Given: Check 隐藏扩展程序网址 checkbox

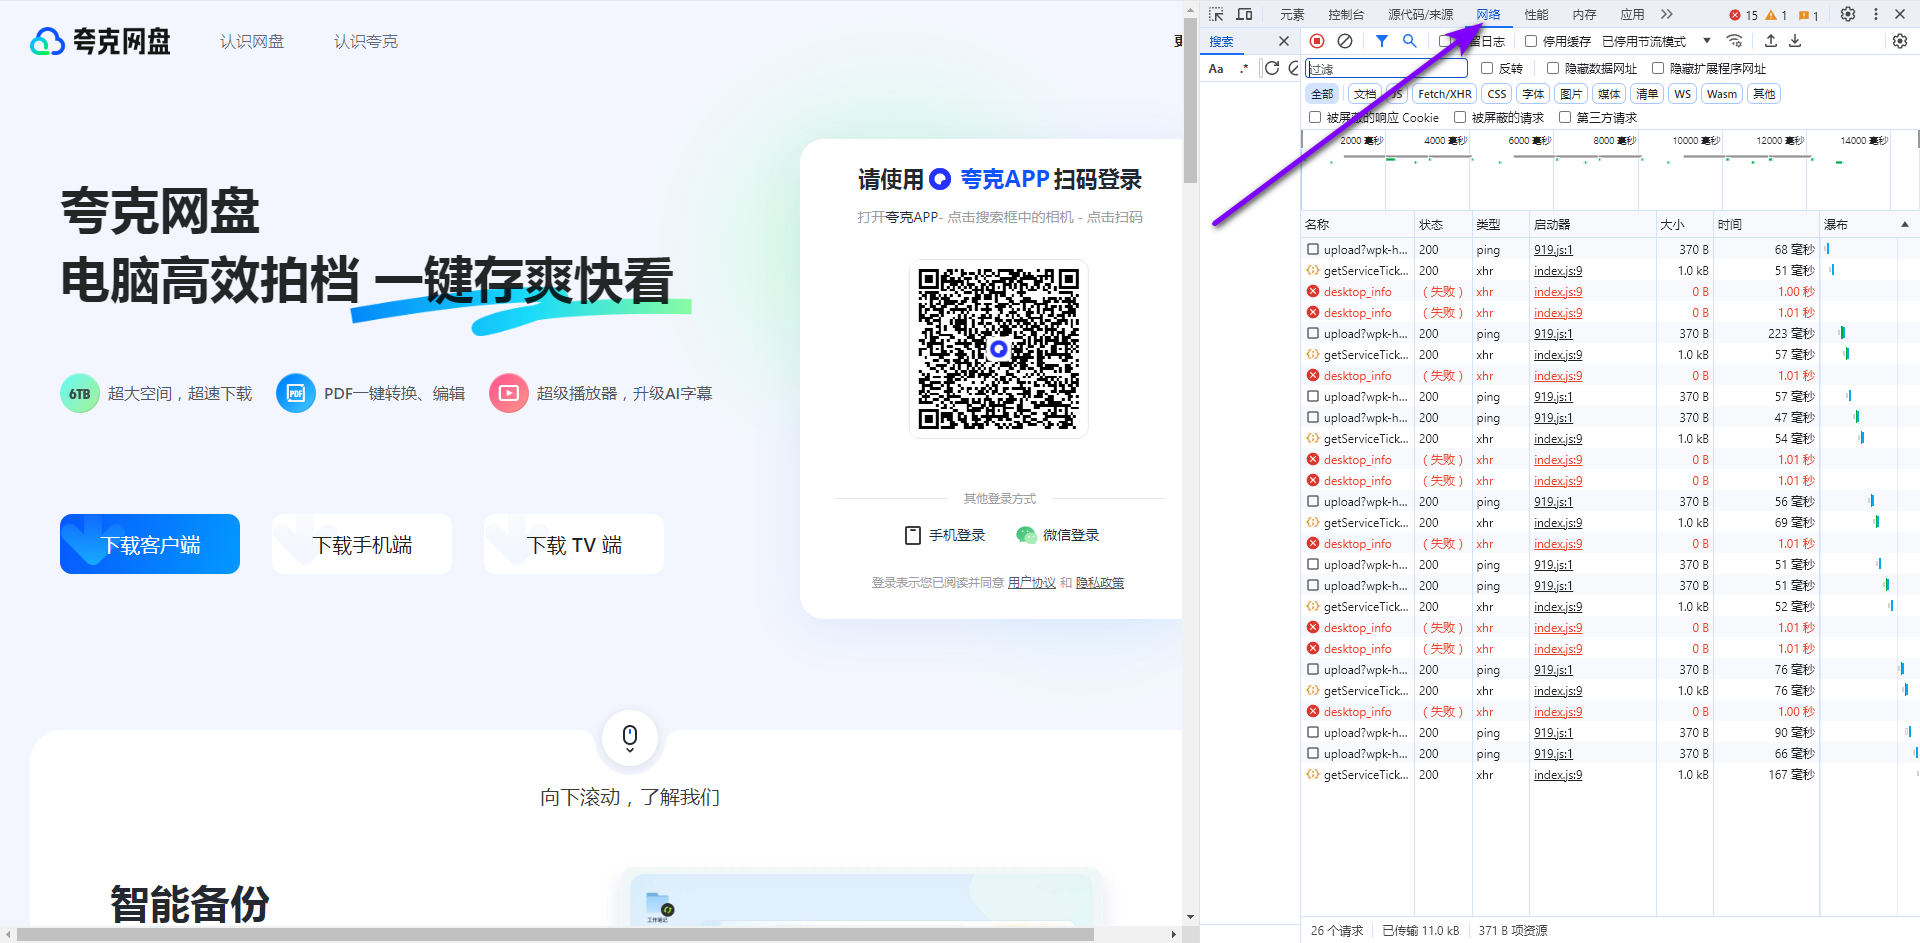Looking at the screenshot, I should point(1658,68).
